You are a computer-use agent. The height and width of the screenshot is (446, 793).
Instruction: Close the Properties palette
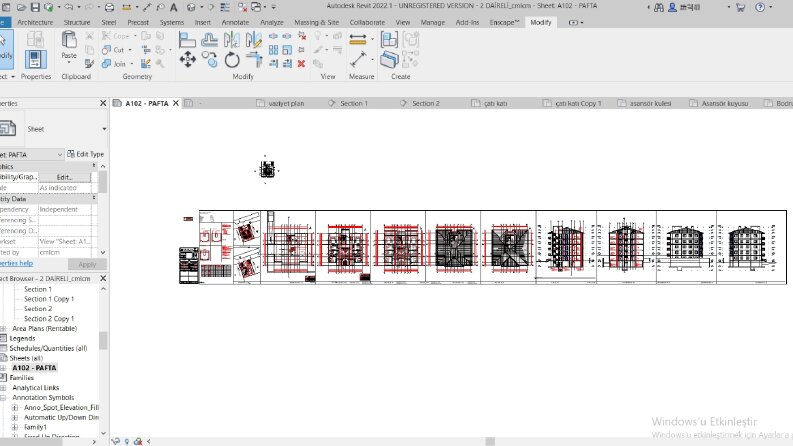click(x=103, y=103)
